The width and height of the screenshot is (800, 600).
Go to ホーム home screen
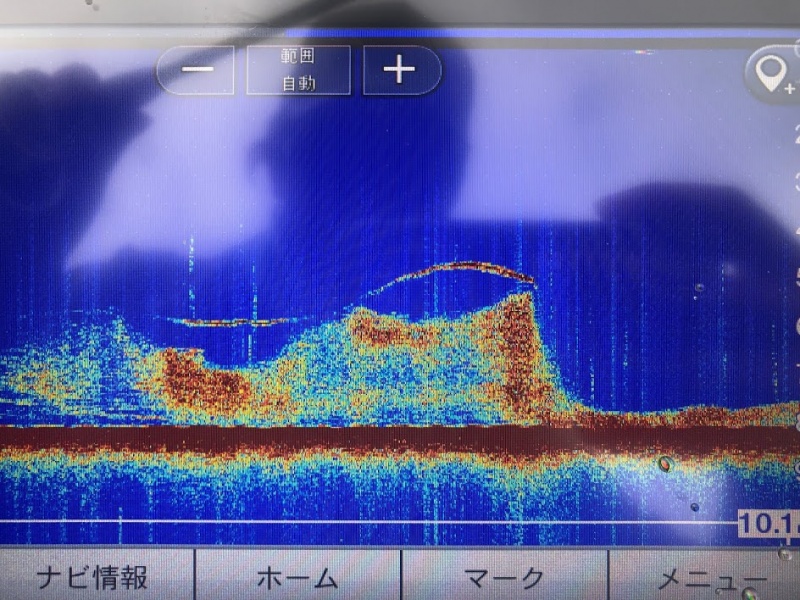[297, 577]
